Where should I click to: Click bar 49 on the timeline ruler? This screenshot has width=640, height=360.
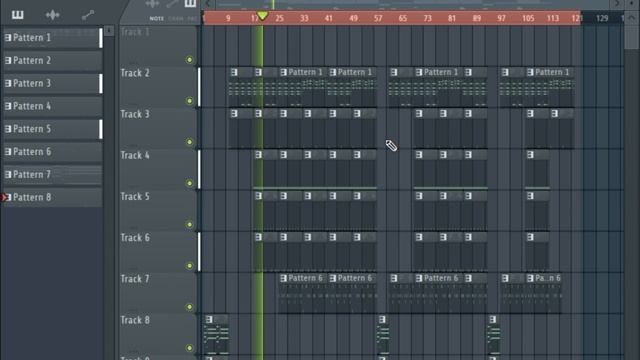click(x=353, y=18)
